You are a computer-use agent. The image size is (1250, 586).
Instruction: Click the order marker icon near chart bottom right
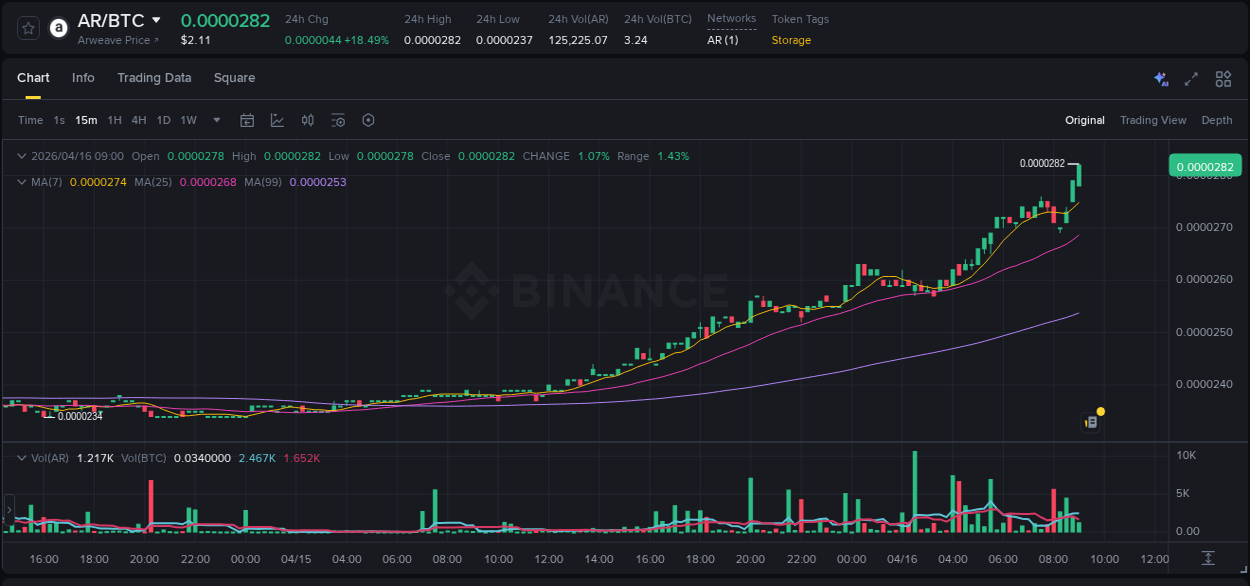[x=1091, y=422]
